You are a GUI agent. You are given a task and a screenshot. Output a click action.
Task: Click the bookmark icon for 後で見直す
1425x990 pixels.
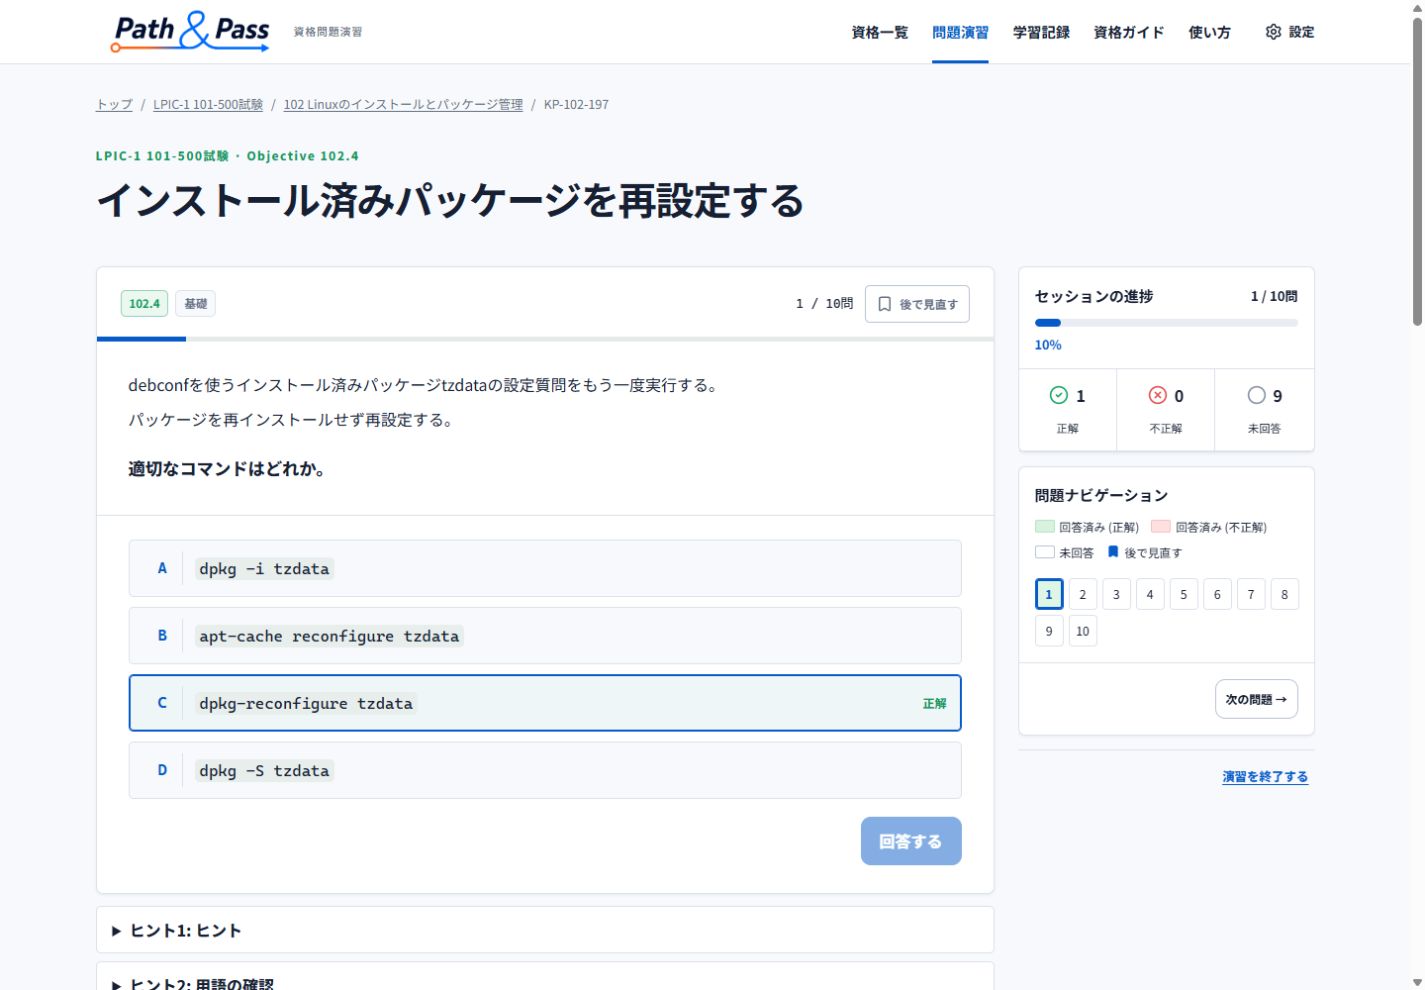[884, 304]
